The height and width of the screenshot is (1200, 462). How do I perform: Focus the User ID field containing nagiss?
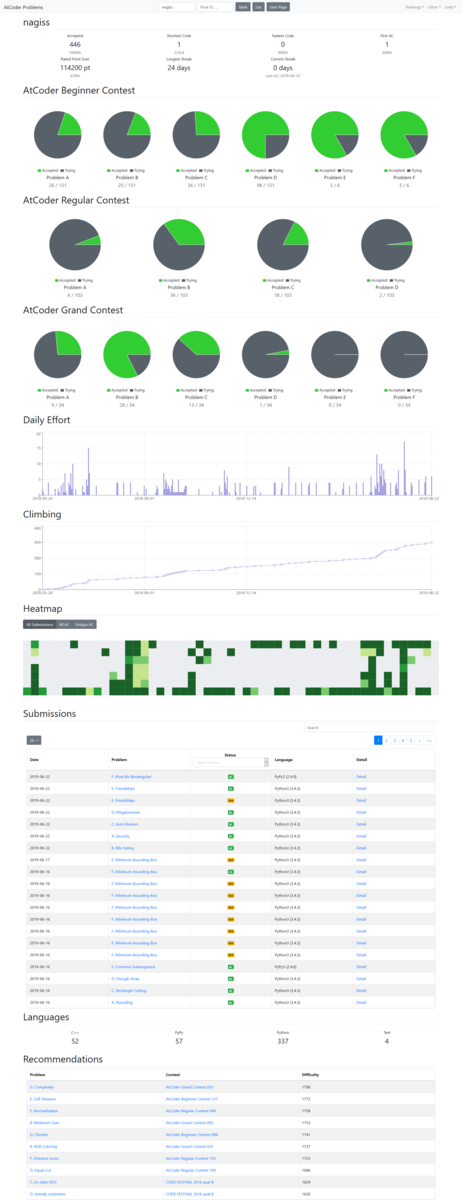[x=177, y=7]
